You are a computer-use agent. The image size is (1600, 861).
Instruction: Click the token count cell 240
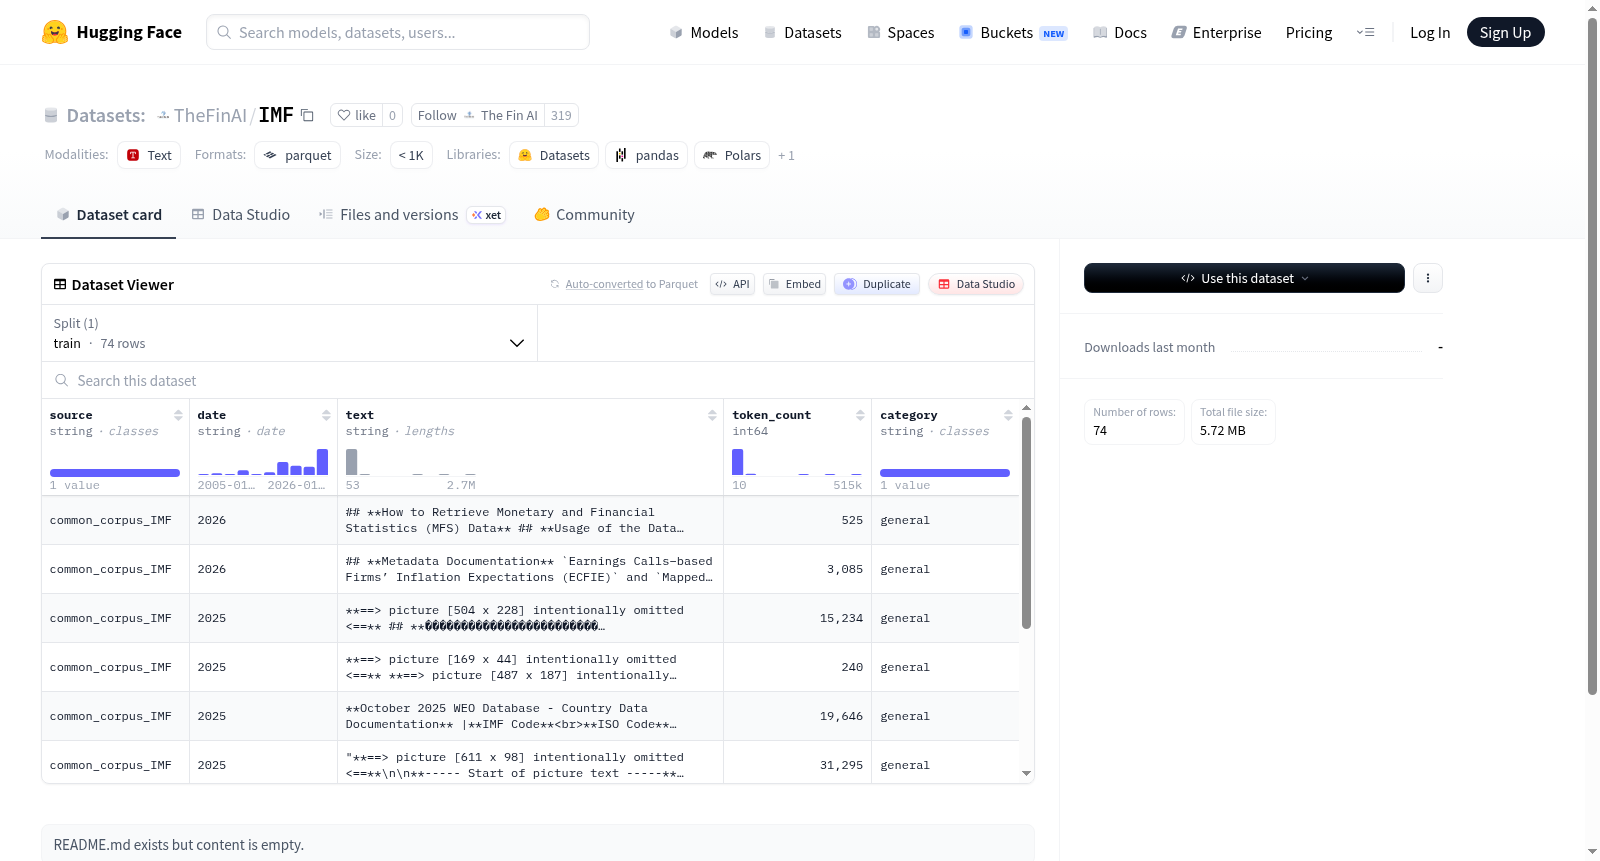(x=797, y=667)
